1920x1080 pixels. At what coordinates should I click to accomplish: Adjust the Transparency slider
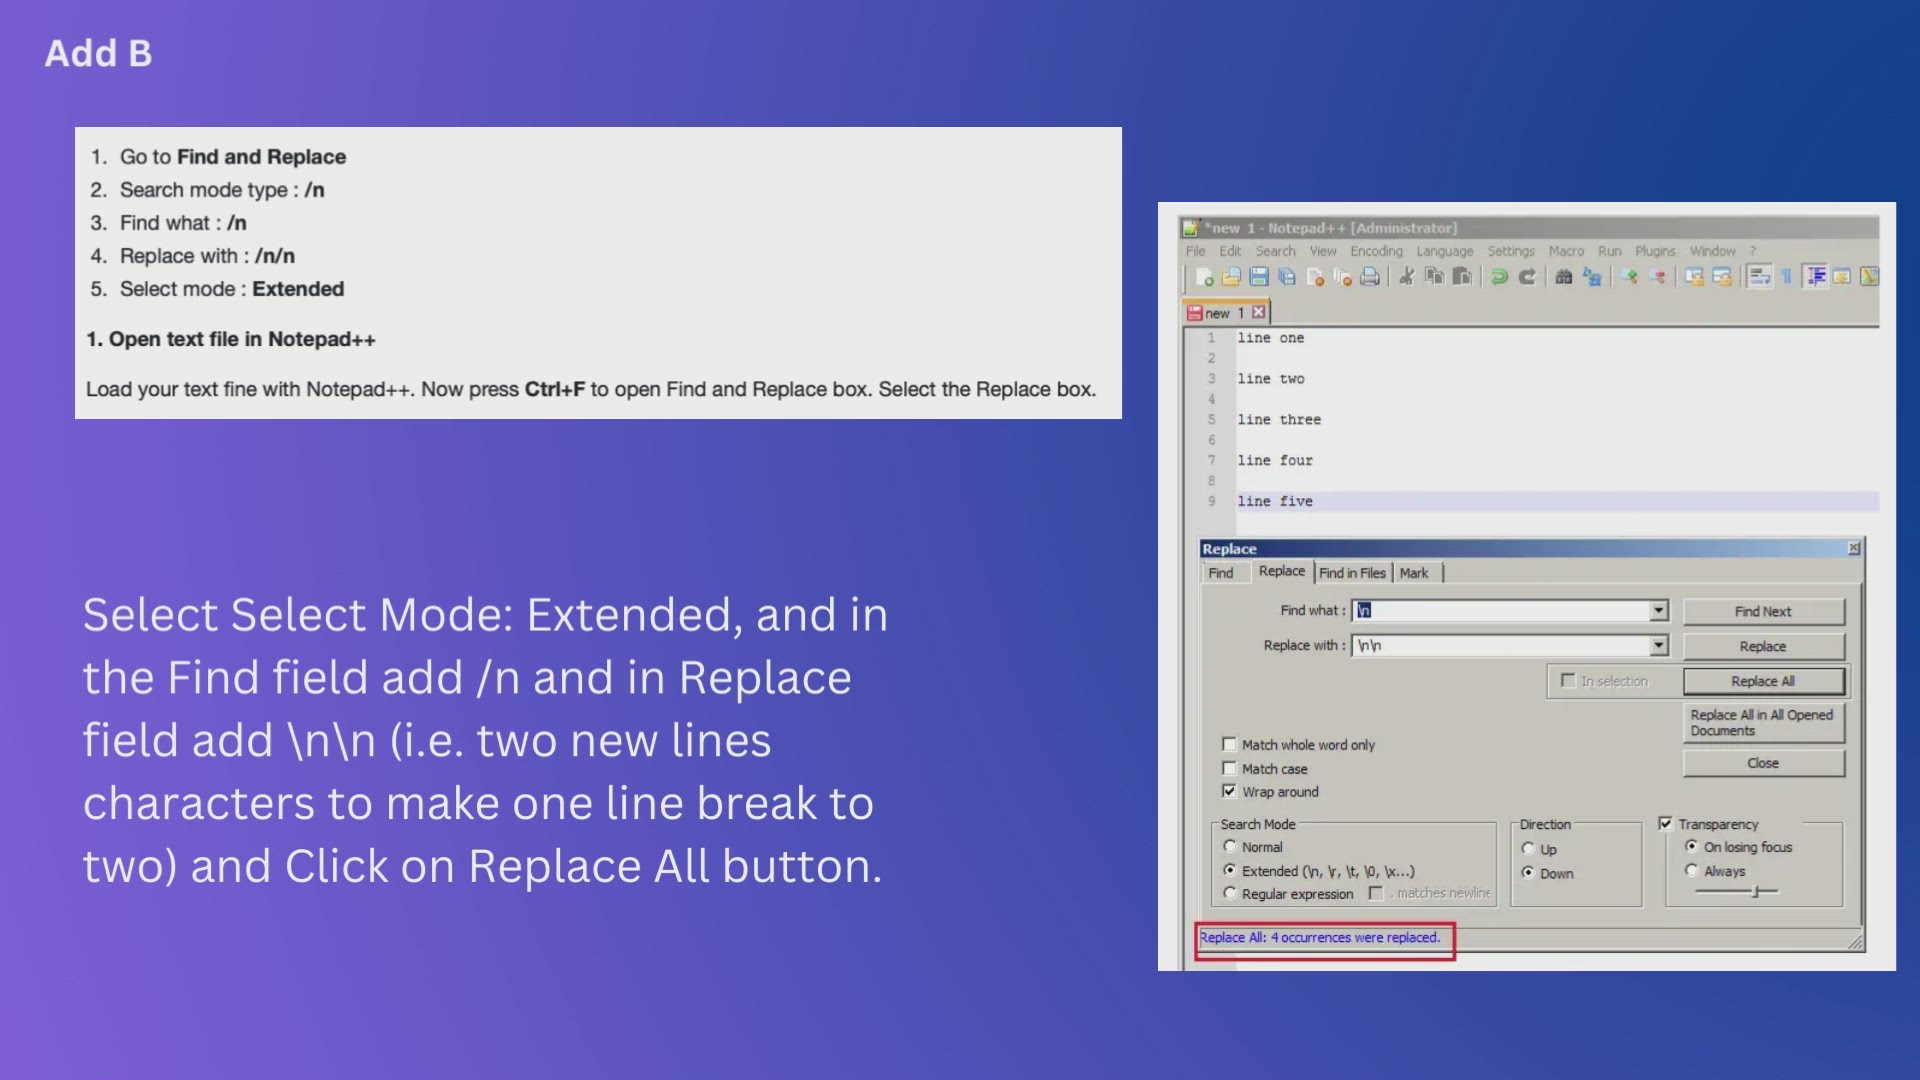[1756, 891]
